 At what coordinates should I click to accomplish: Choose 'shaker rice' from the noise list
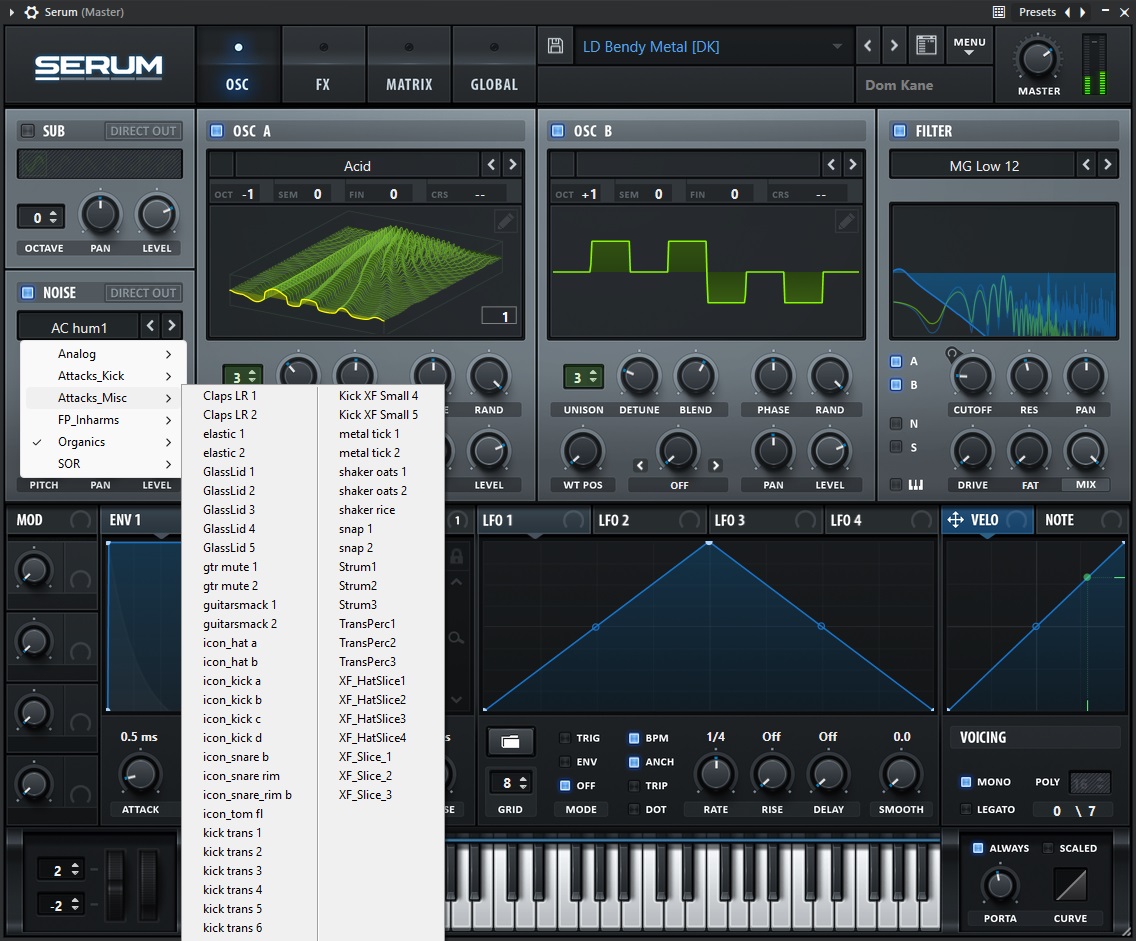[x=367, y=510]
